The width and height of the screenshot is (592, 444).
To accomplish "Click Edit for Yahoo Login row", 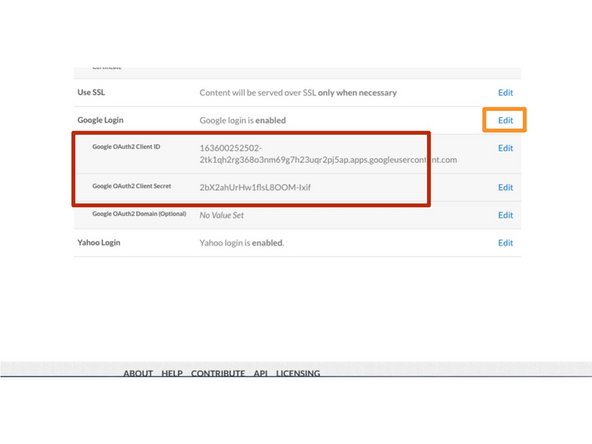I will [x=505, y=243].
